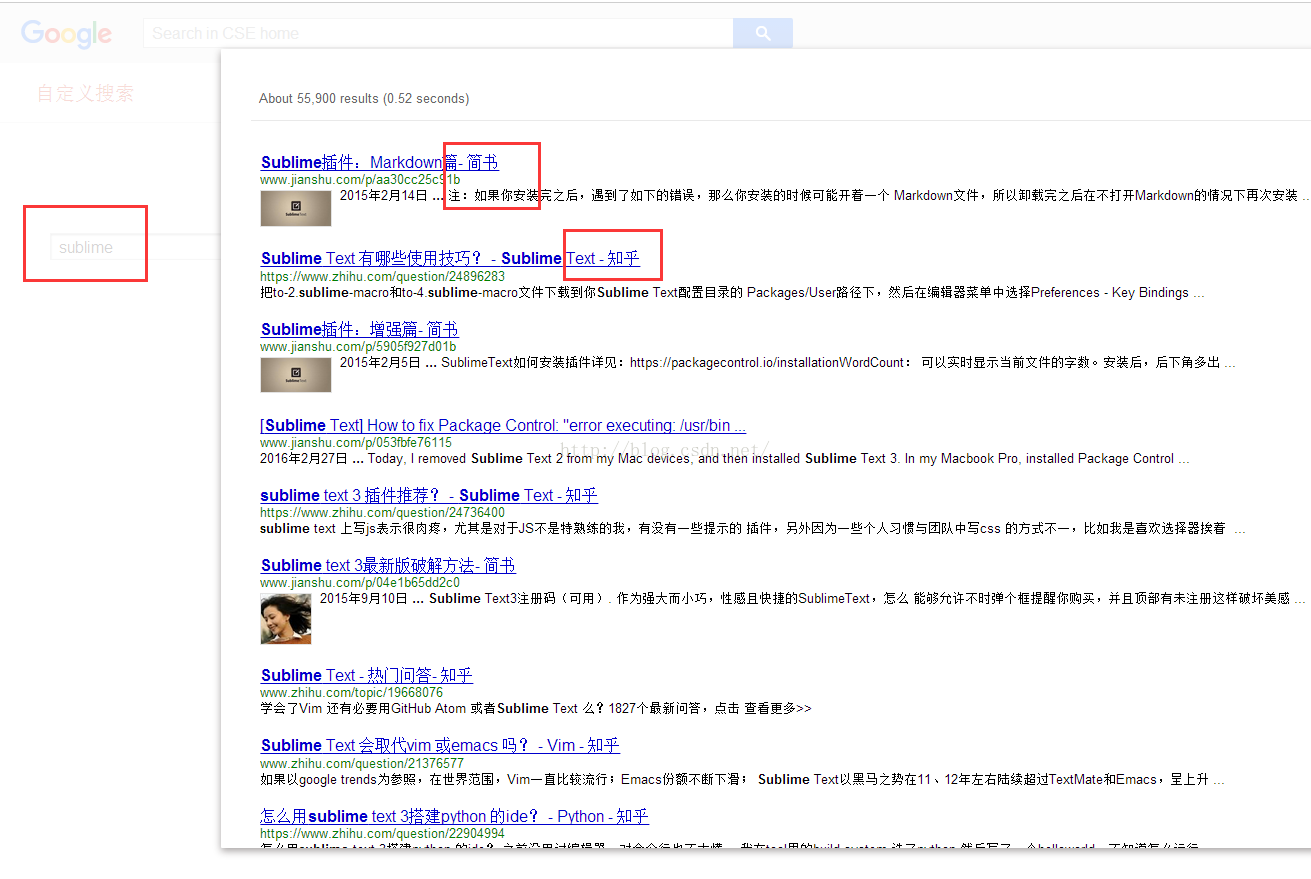Open 'Sublime Text 会取代vim 或emacs 吗？' result

pos(440,745)
